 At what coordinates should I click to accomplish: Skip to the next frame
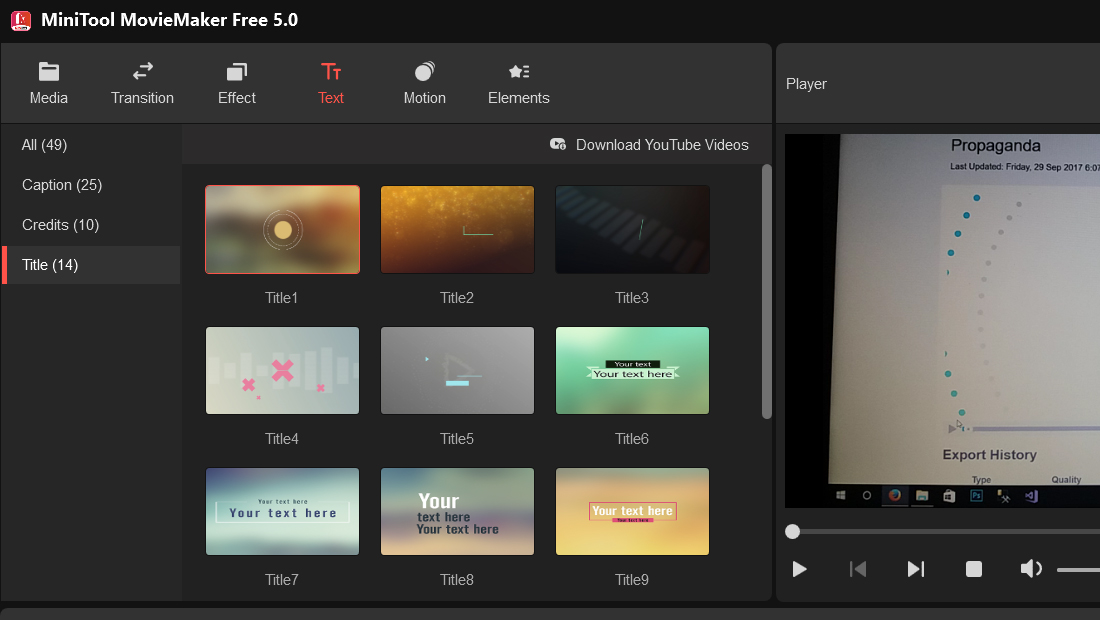(x=915, y=569)
